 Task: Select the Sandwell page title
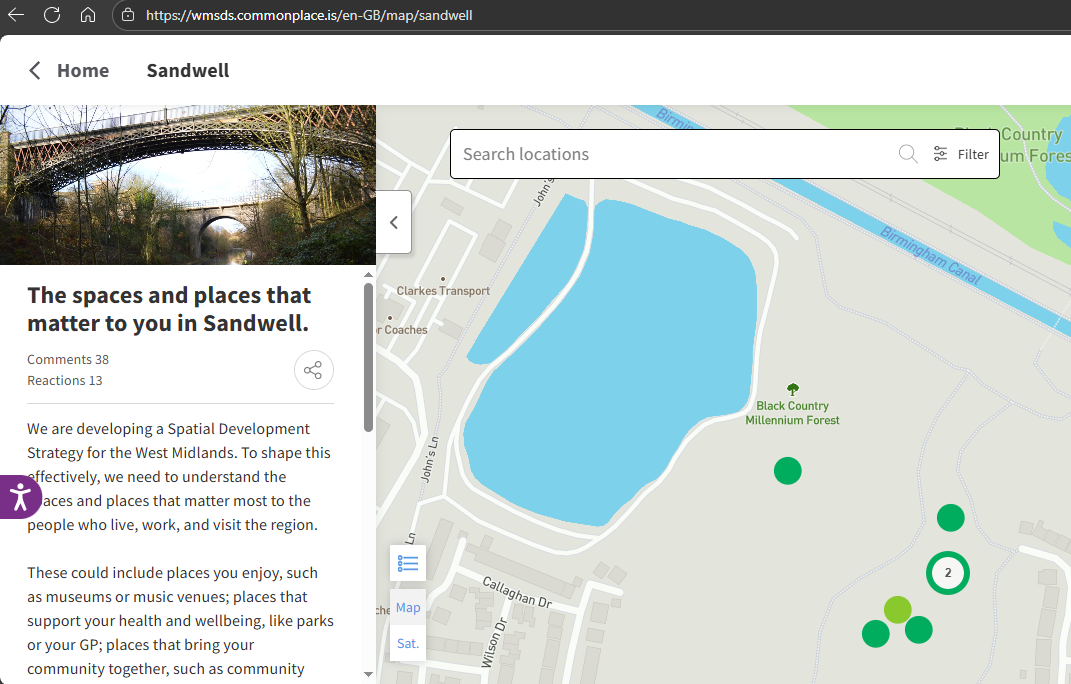(188, 70)
